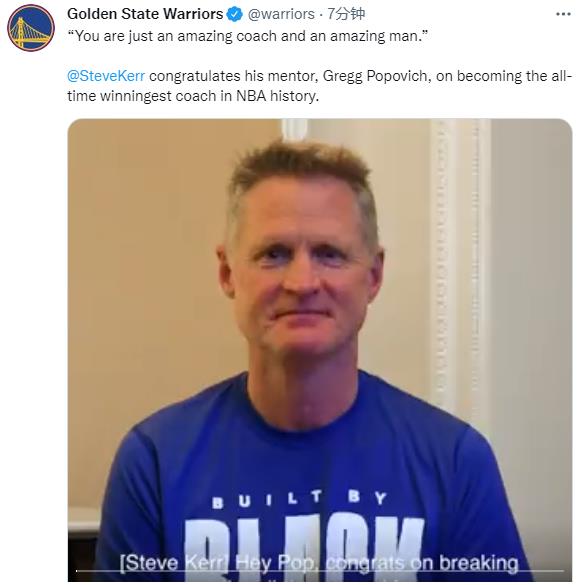Open the three-dot more options menu
This screenshot has height=585, width=580.
pos(563,14)
